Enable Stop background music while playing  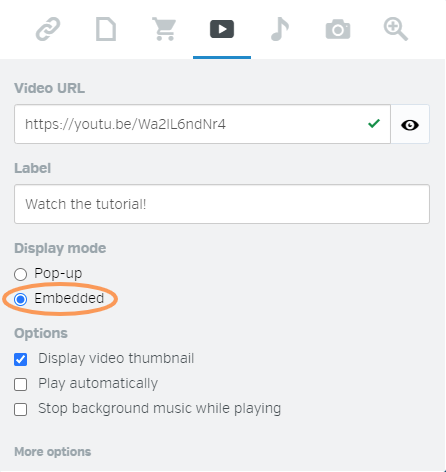pos(20,409)
